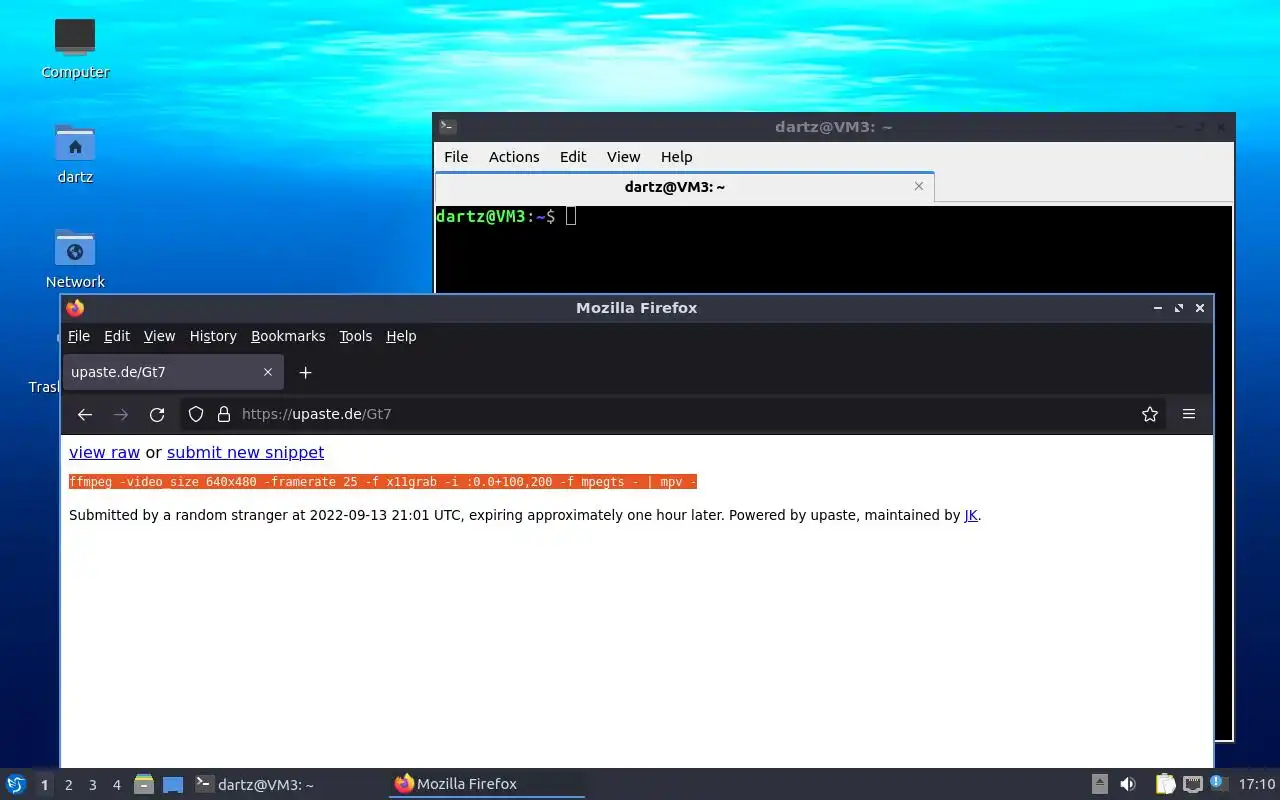The height and width of the screenshot is (800, 1280).
Task: Switch to workspace 1
Action: [44, 785]
